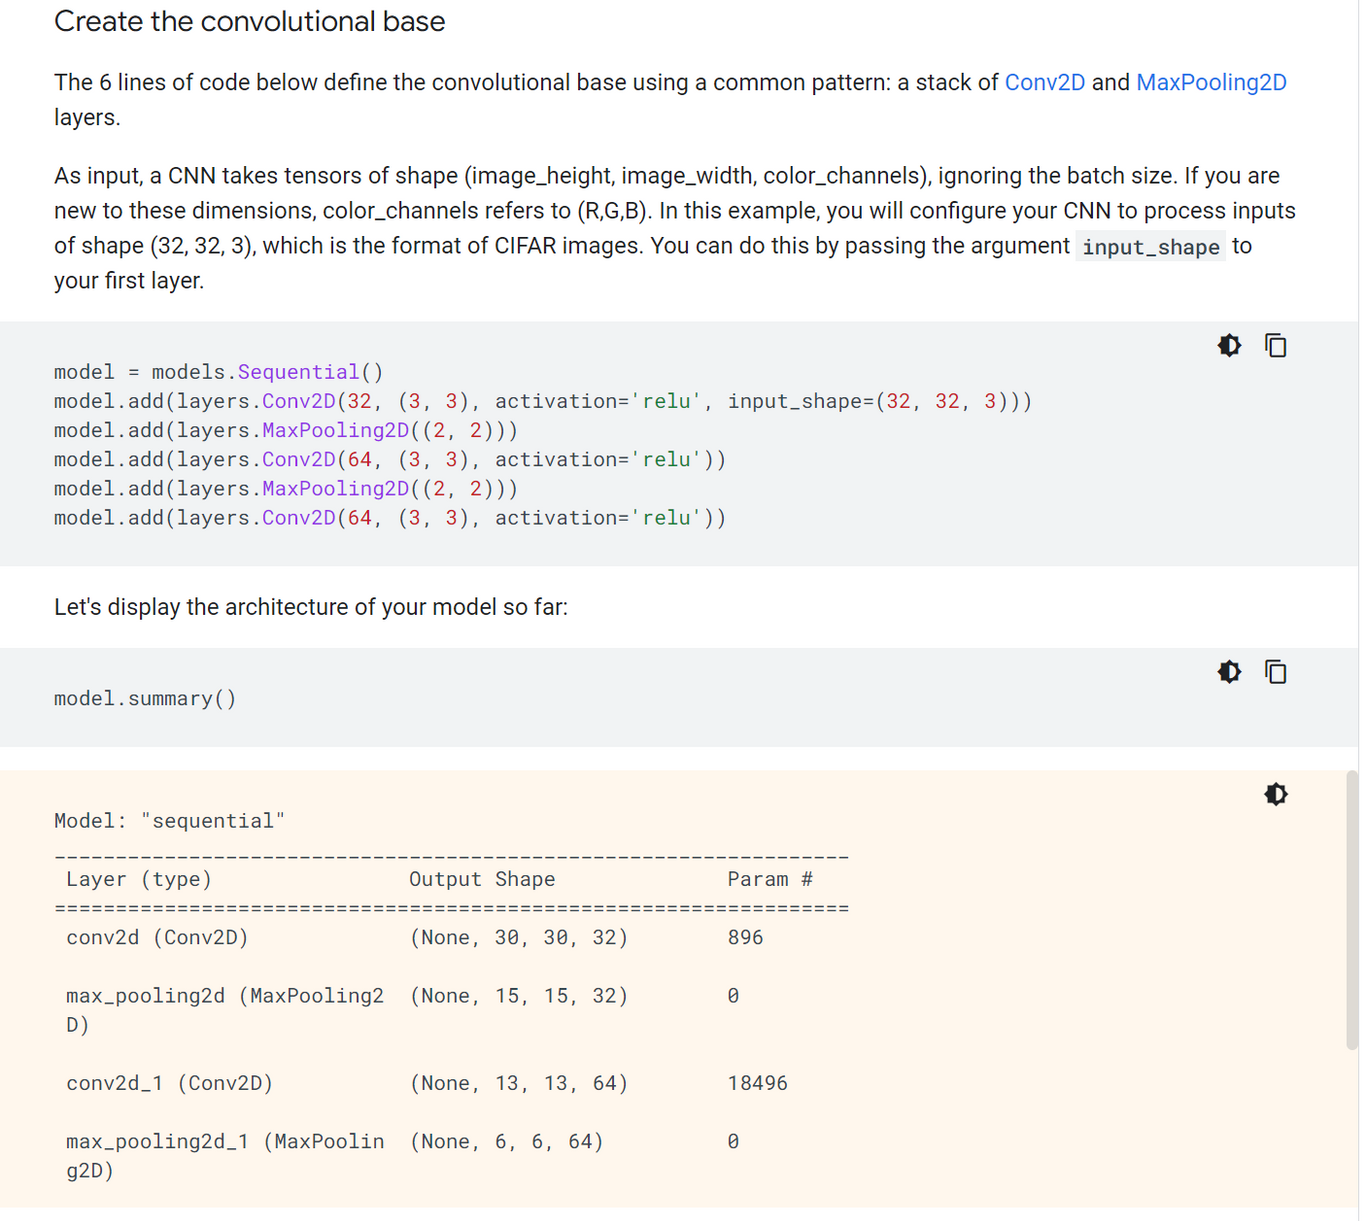Image resolution: width=1366 pixels, height=1221 pixels.
Task: Open the MaxPooling2D documentation link
Action: pos(1211,82)
